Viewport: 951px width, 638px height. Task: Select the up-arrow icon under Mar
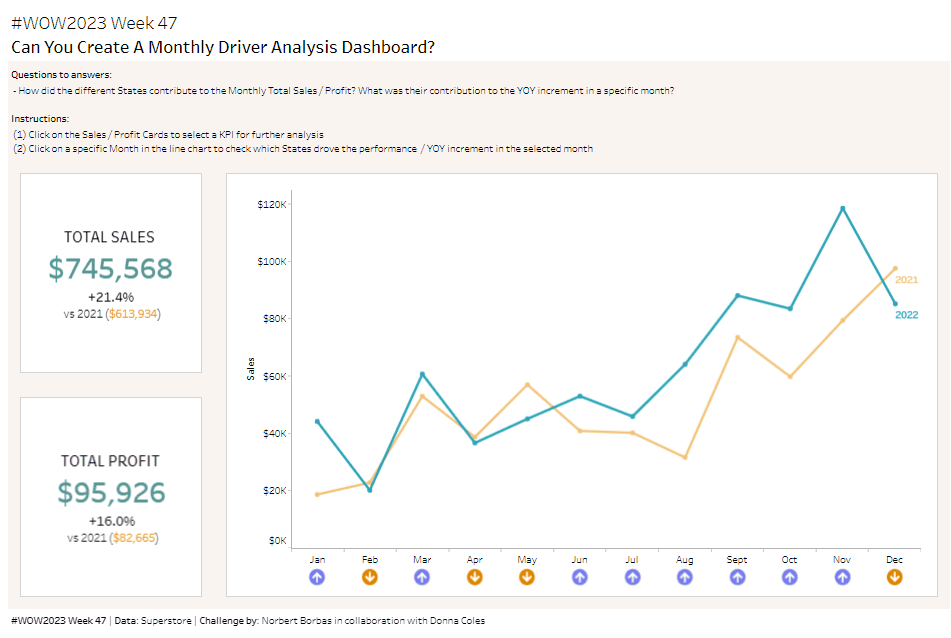[422, 577]
